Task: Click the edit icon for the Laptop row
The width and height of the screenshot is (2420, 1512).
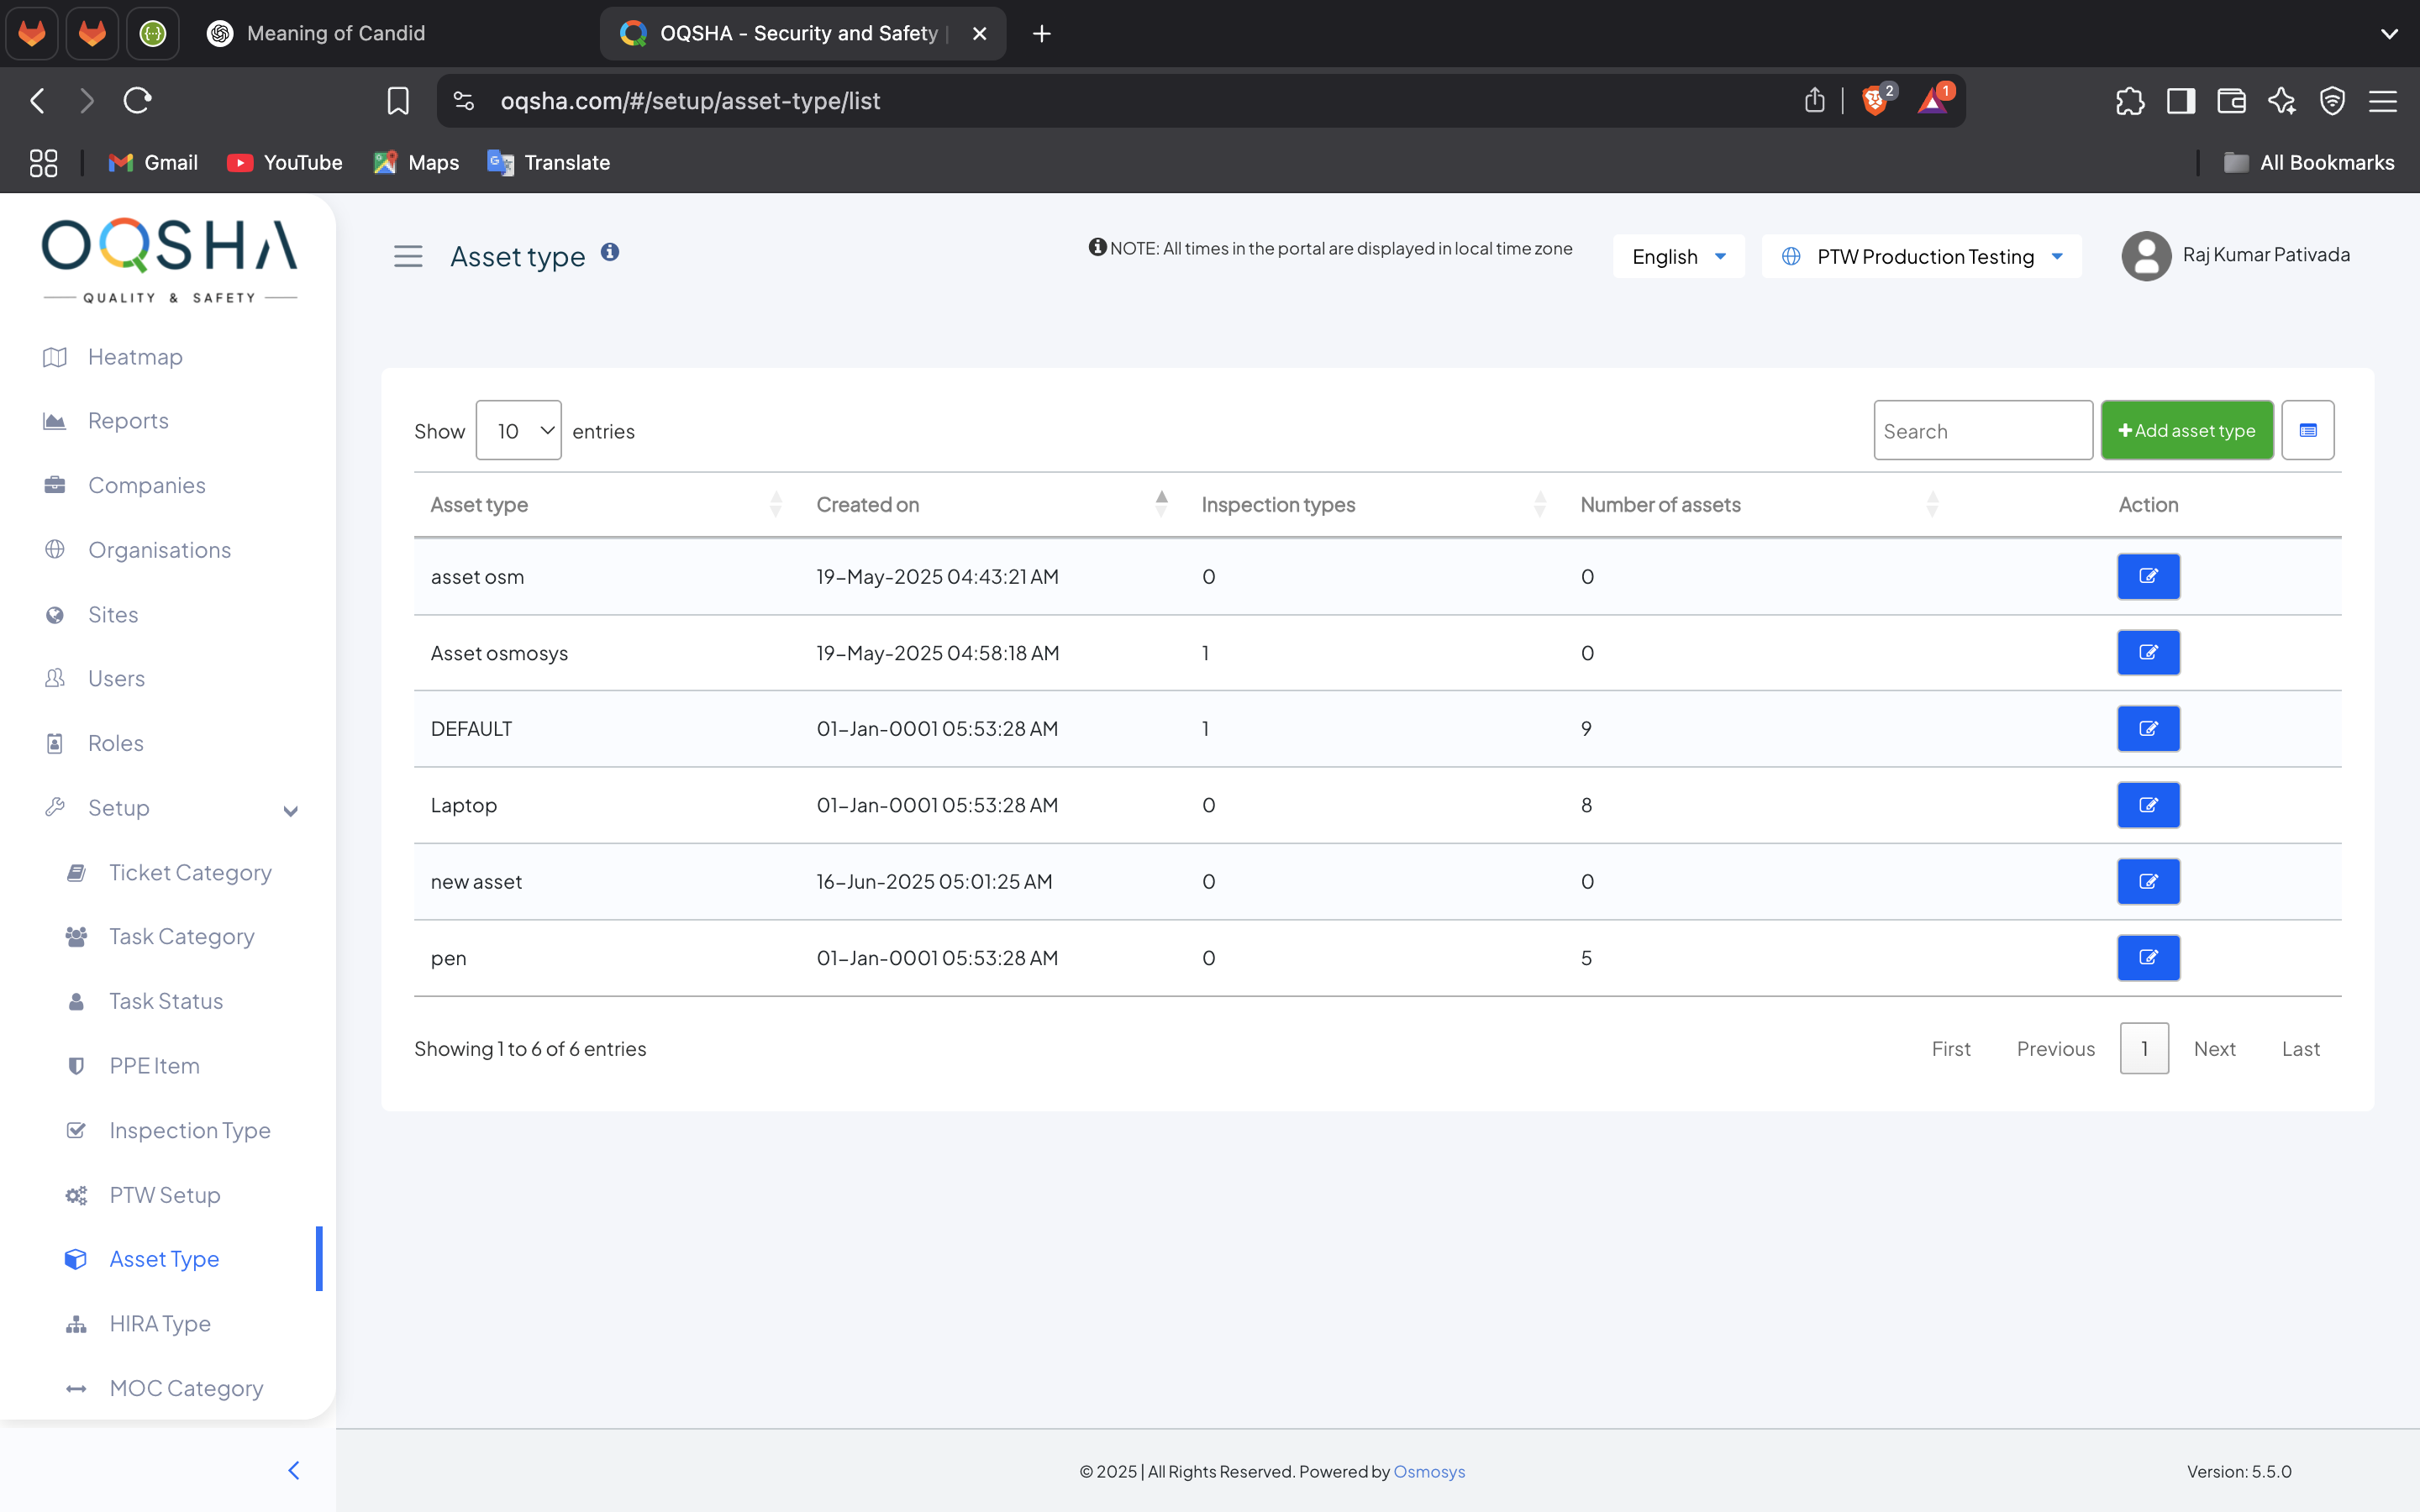Action: click(x=2147, y=805)
